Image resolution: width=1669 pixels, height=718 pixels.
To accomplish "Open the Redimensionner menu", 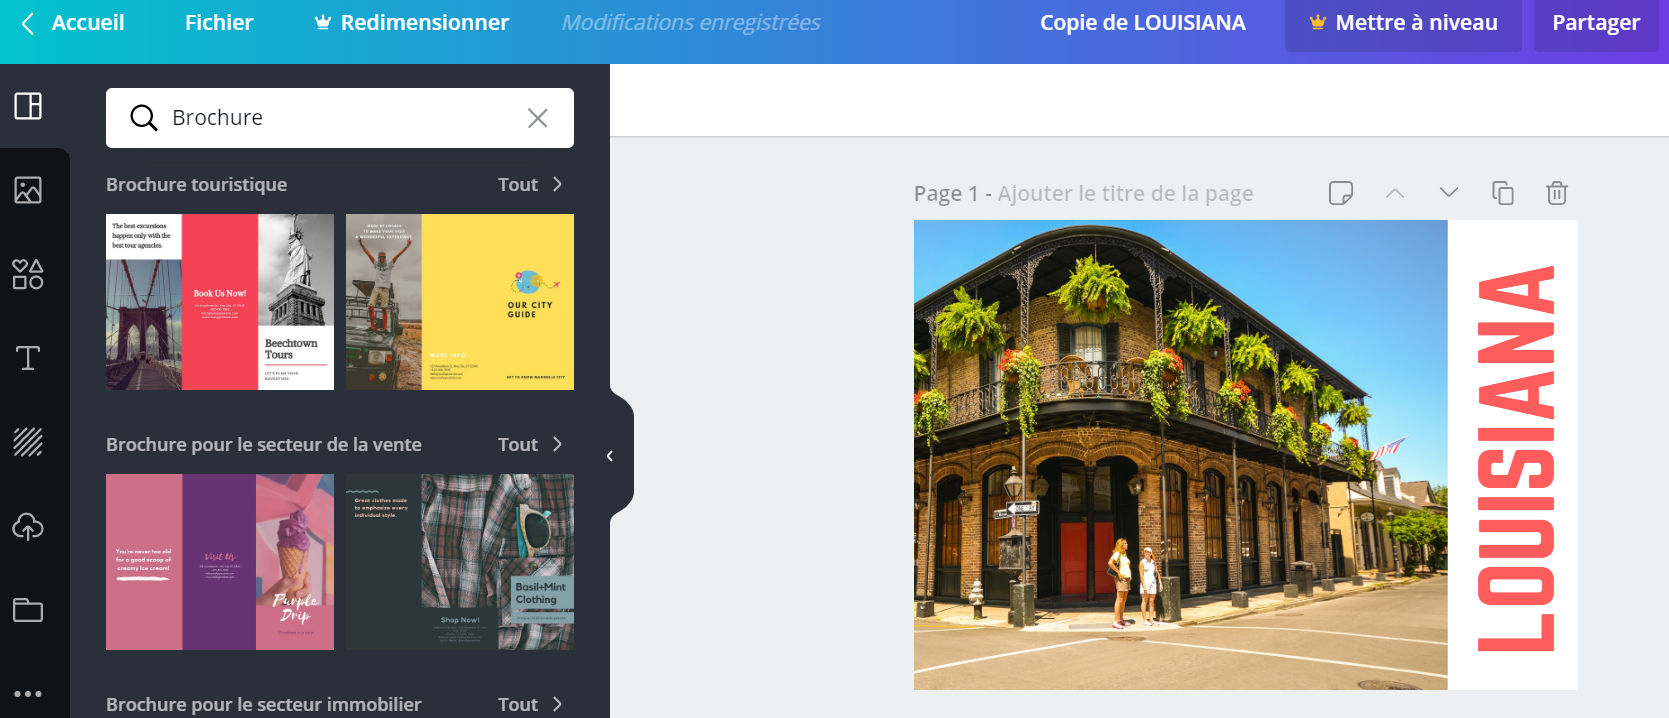I will click(411, 23).
